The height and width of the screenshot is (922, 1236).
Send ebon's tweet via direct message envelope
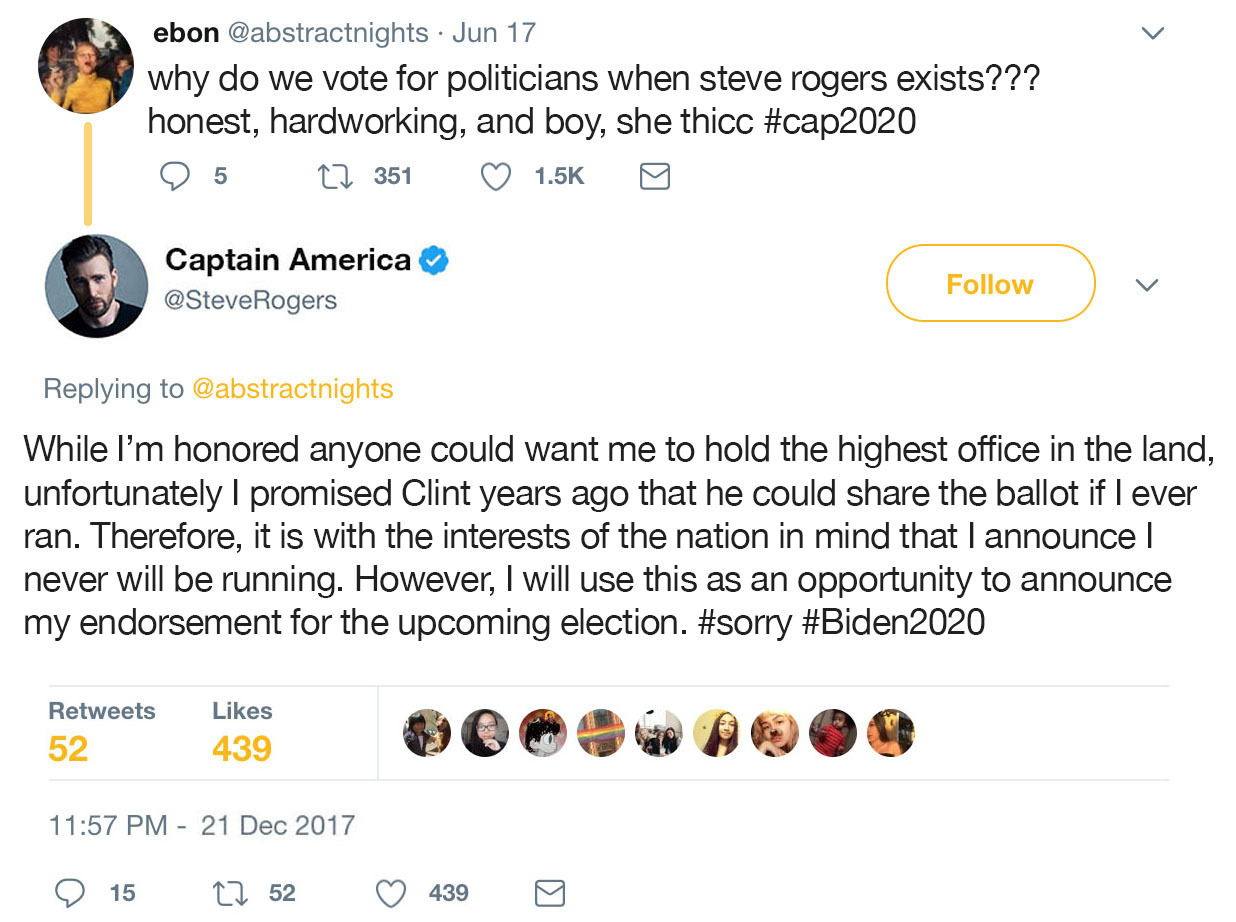[x=654, y=177]
